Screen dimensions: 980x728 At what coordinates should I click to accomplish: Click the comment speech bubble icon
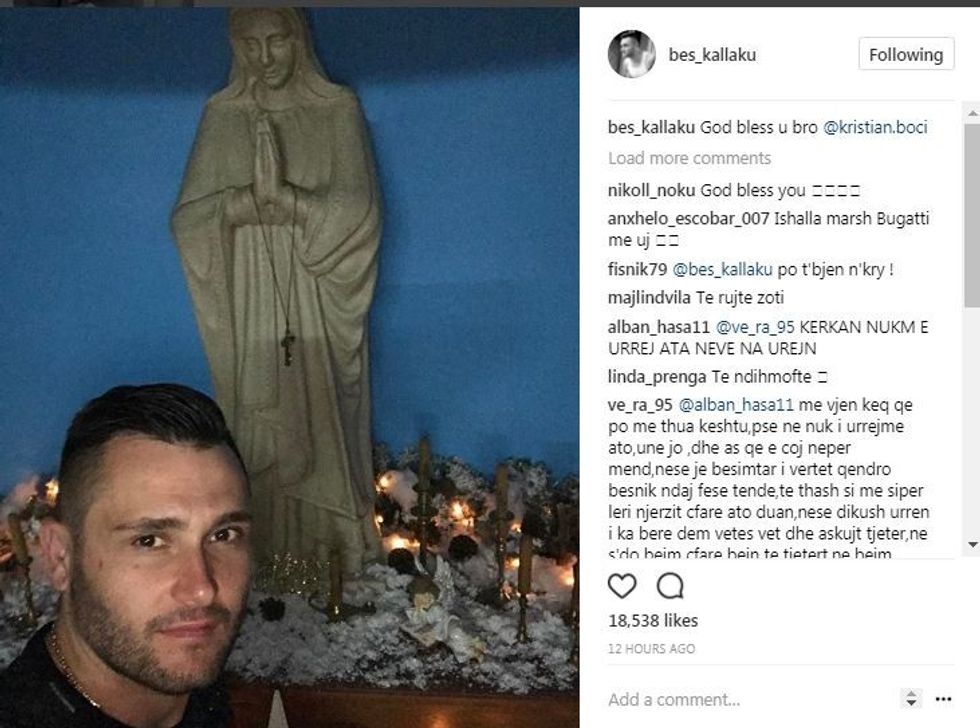pos(670,586)
